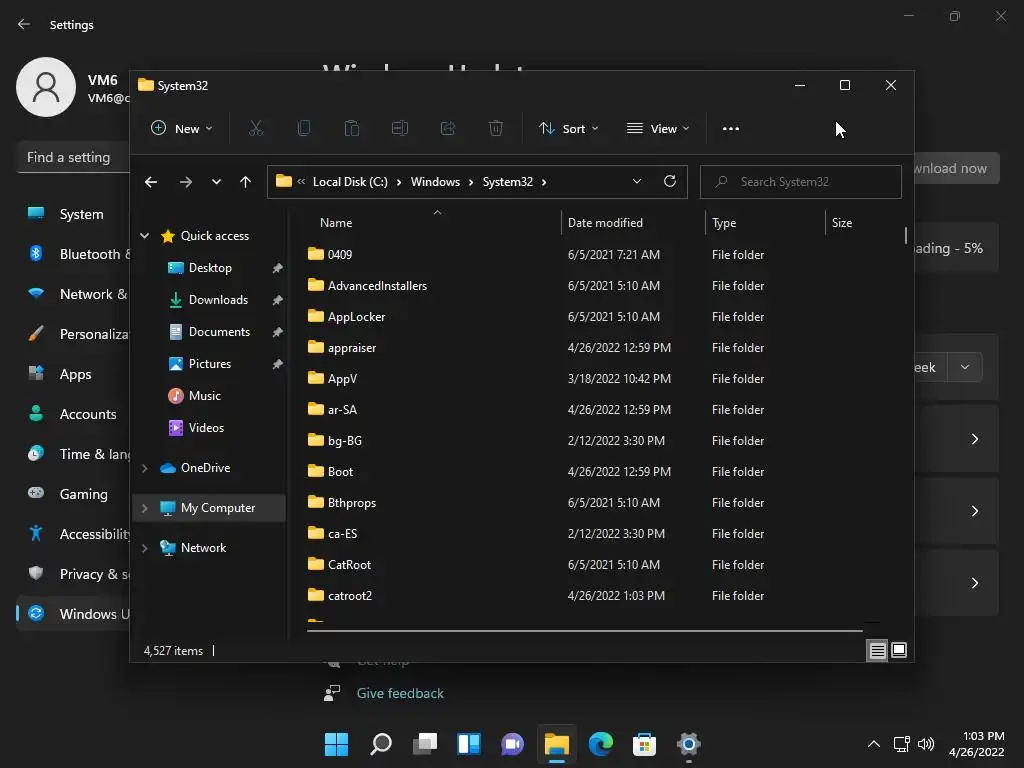Launch Microsoft Edge from the taskbar
The image size is (1024, 768).
click(x=601, y=744)
